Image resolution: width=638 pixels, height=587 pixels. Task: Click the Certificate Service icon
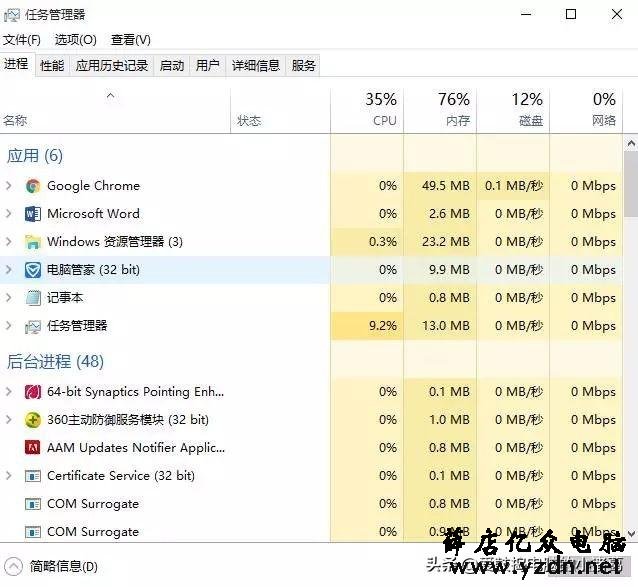33,476
